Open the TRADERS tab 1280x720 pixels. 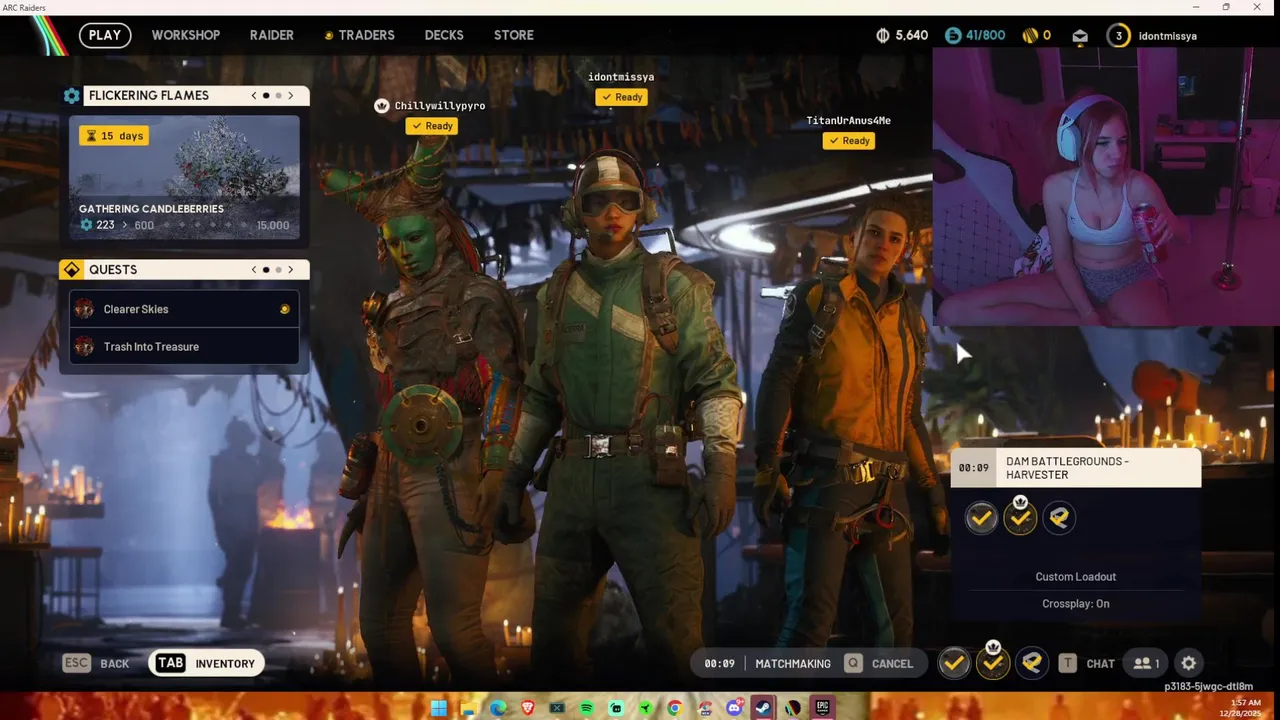(366, 35)
